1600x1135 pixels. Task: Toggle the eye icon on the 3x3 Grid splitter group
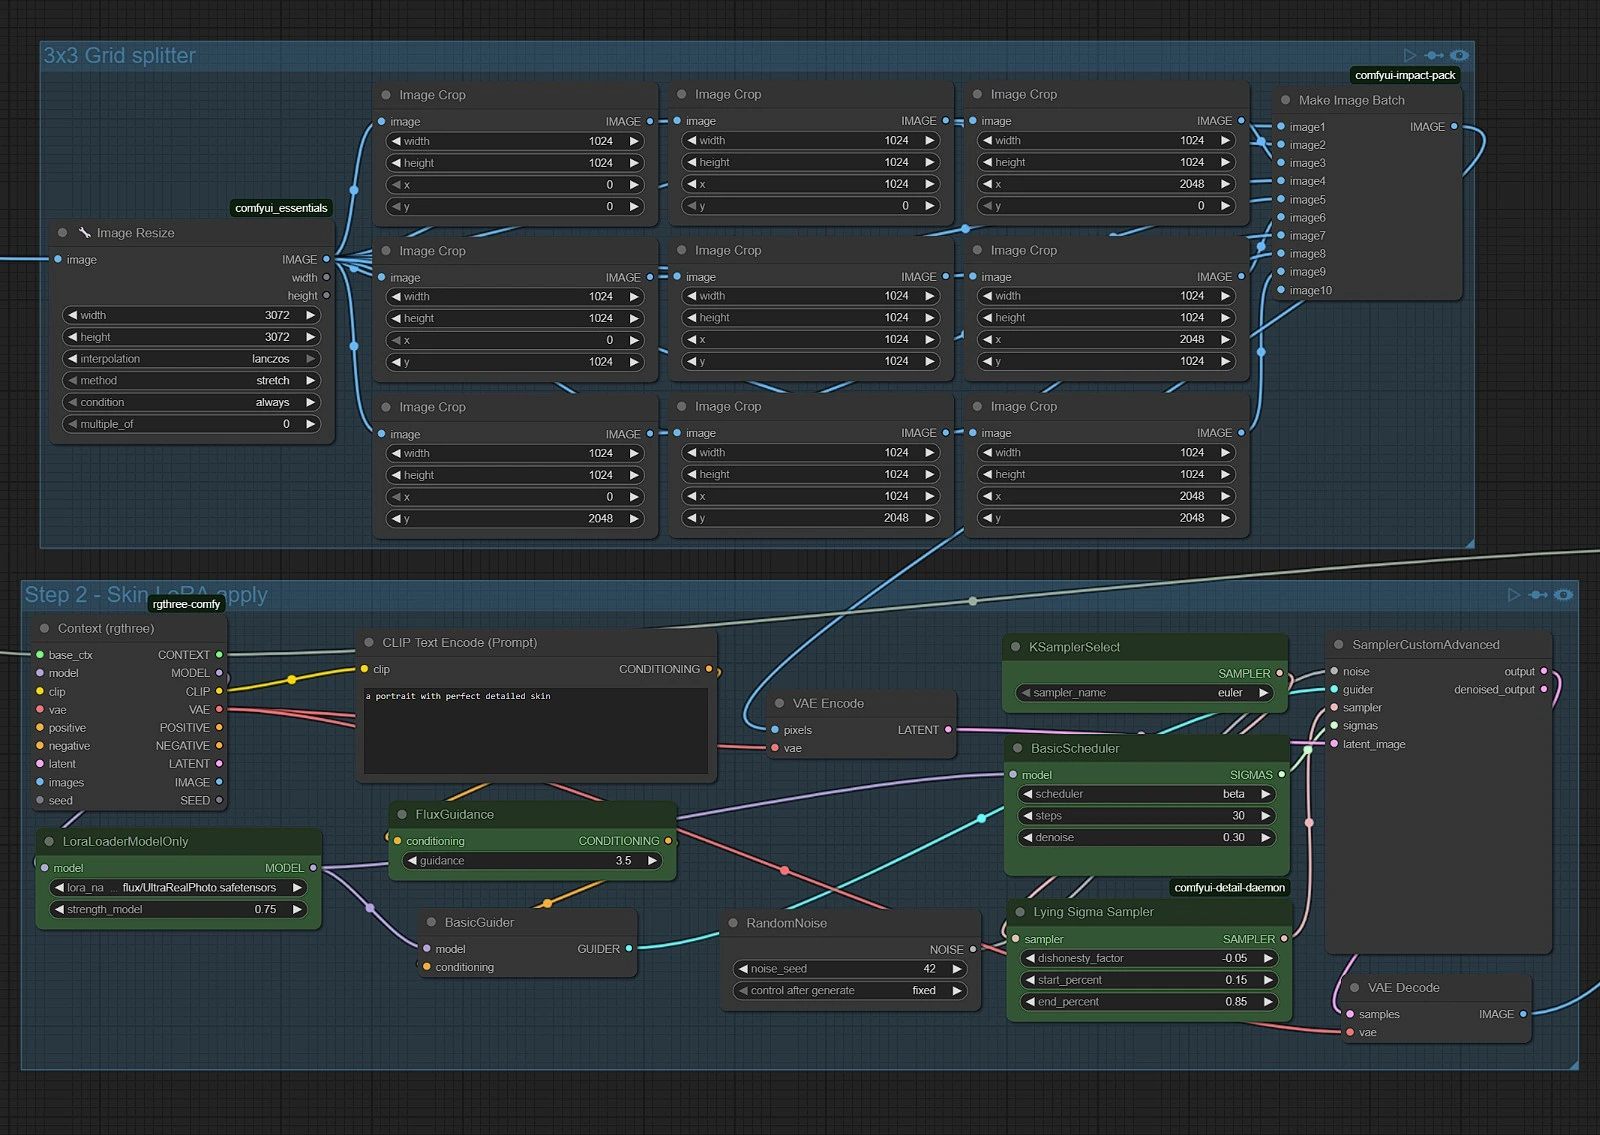click(x=1459, y=55)
